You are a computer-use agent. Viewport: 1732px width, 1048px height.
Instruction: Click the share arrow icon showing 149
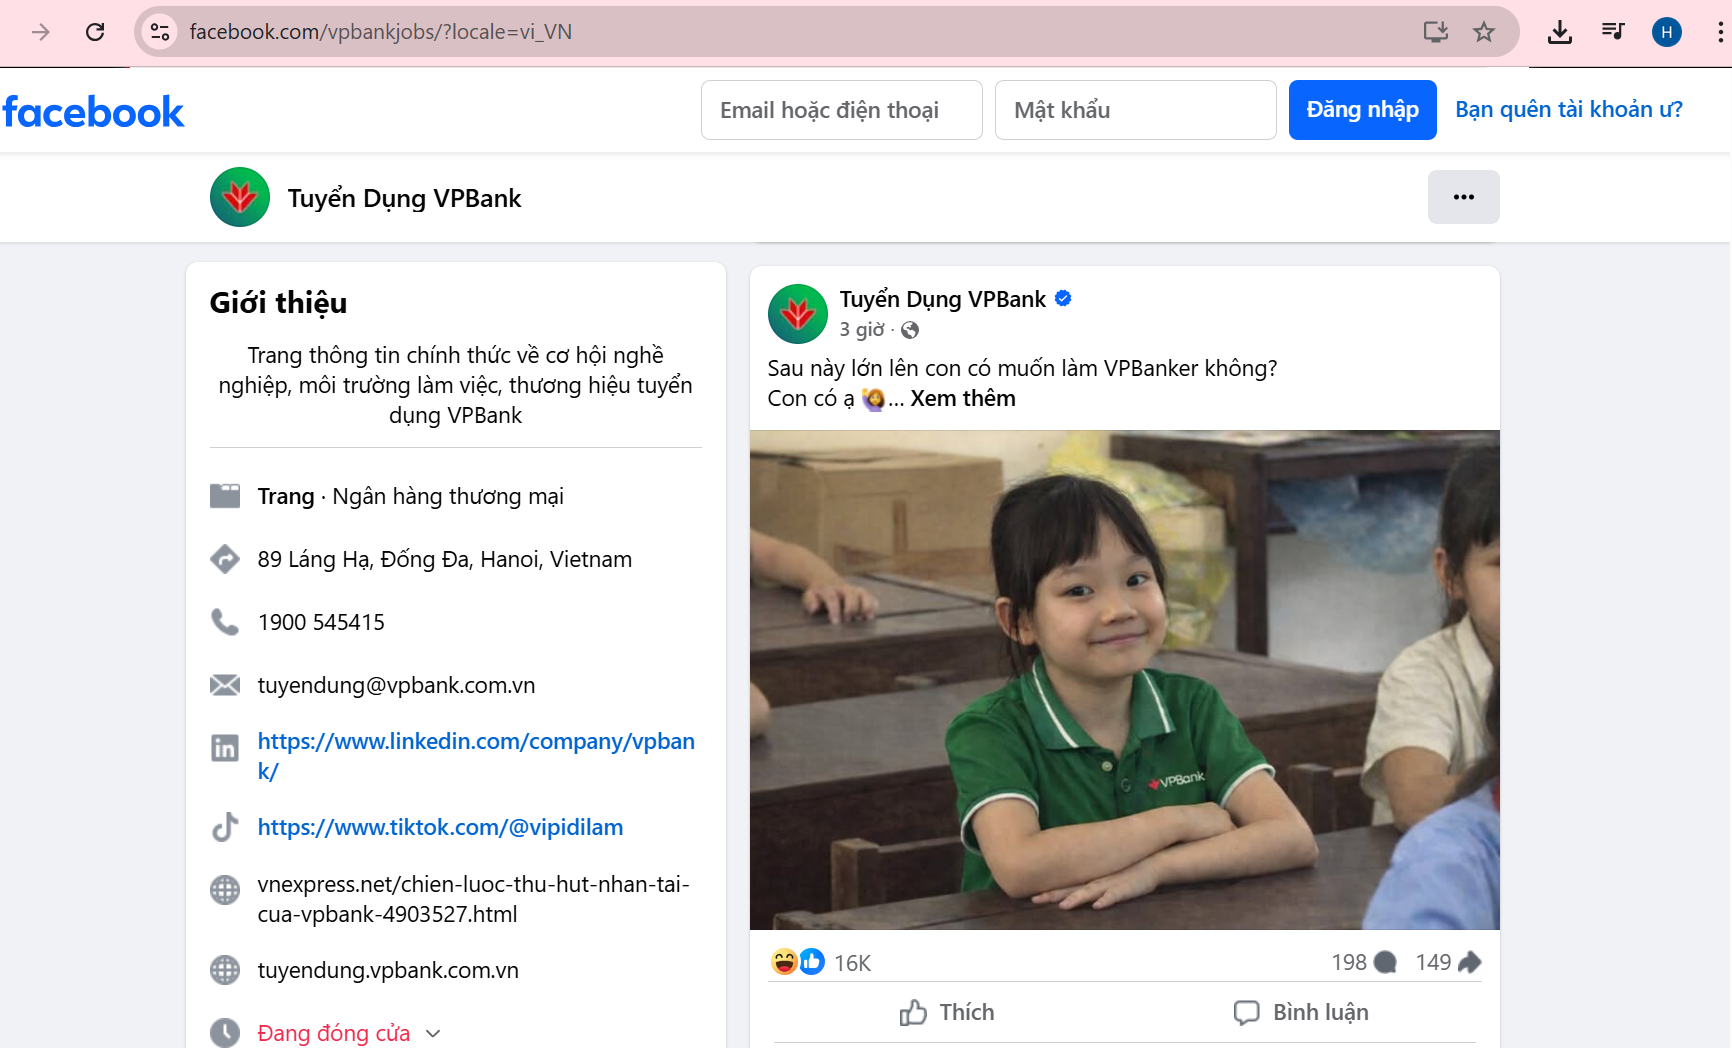[1470, 961]
